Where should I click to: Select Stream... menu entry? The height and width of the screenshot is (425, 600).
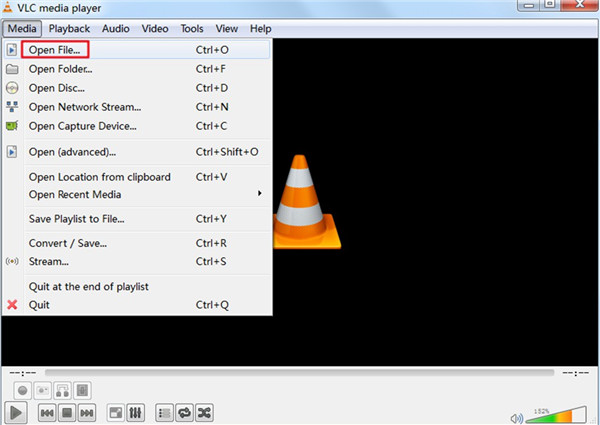(x=137, y=262)
